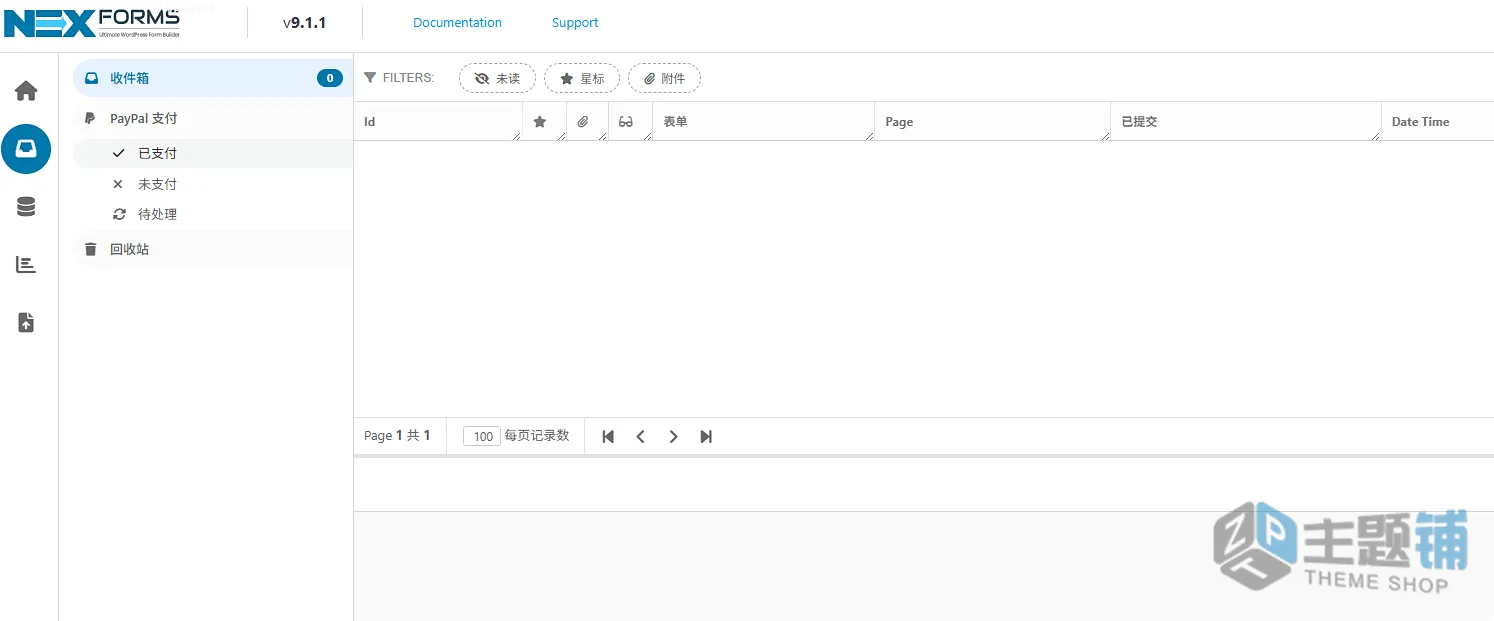1494x621 pixels.
Task: Go to the first page of entries
Action: coord(608,436)
